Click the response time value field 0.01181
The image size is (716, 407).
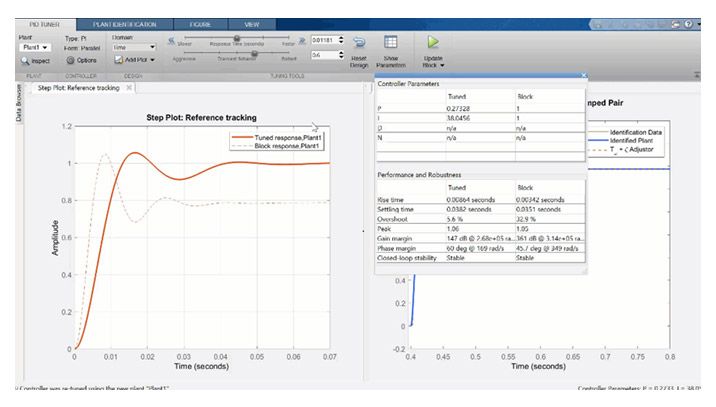click(x=322, y=40)
